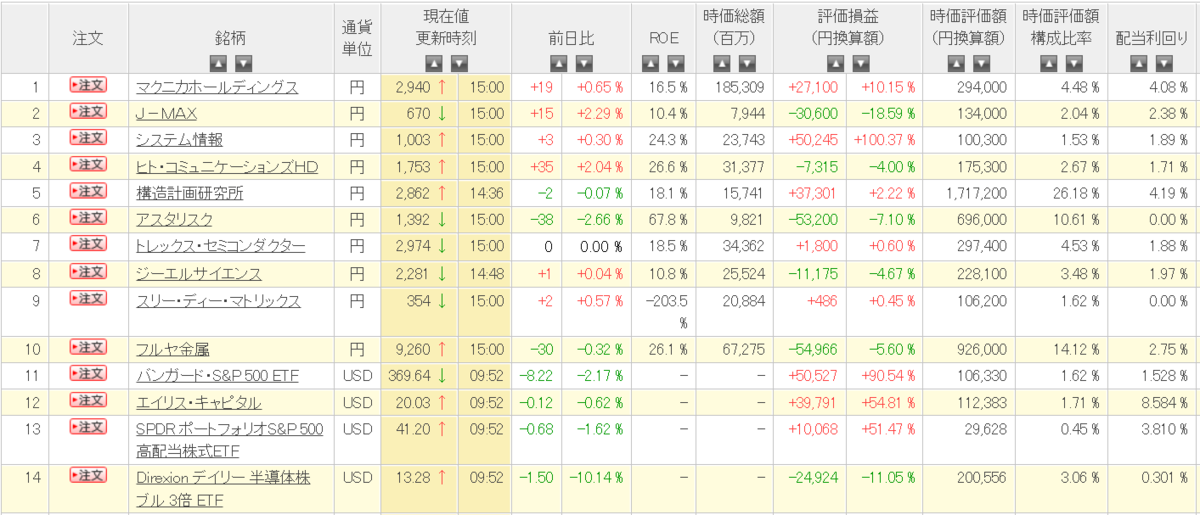Sort 銘柄 column ascending with up arrow
This screenshot has height=515, width=1200.
tap(217, 64)
